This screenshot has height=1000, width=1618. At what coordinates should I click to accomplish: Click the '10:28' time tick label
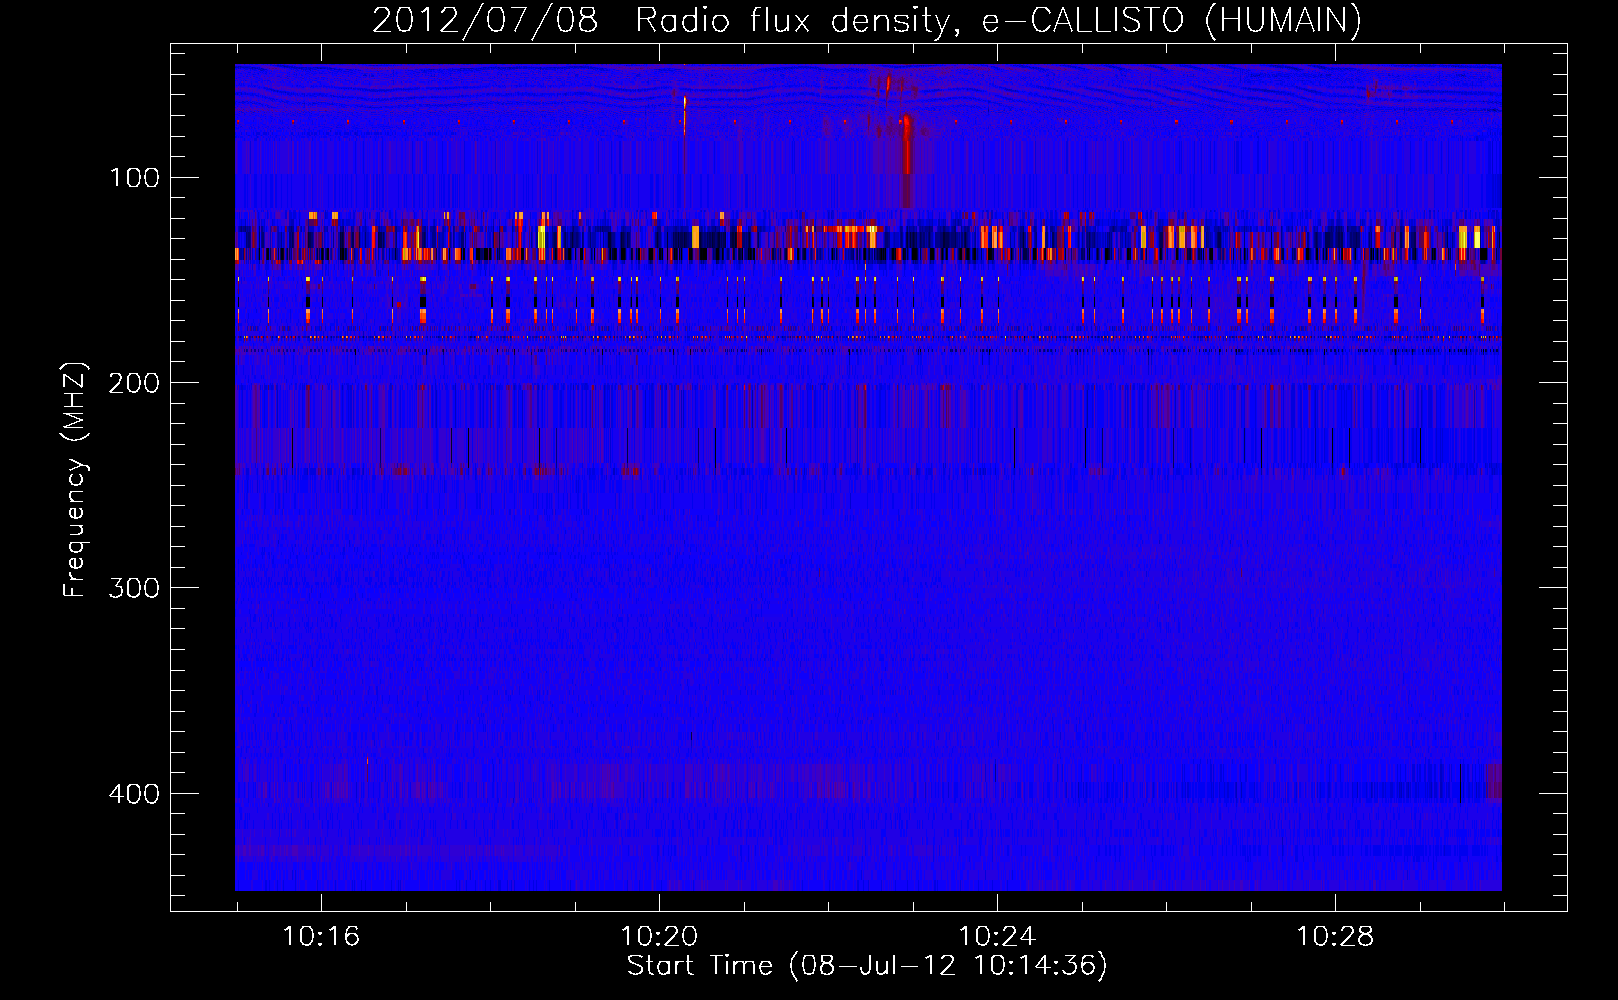pyautogui.click(x=1335, y=936)
